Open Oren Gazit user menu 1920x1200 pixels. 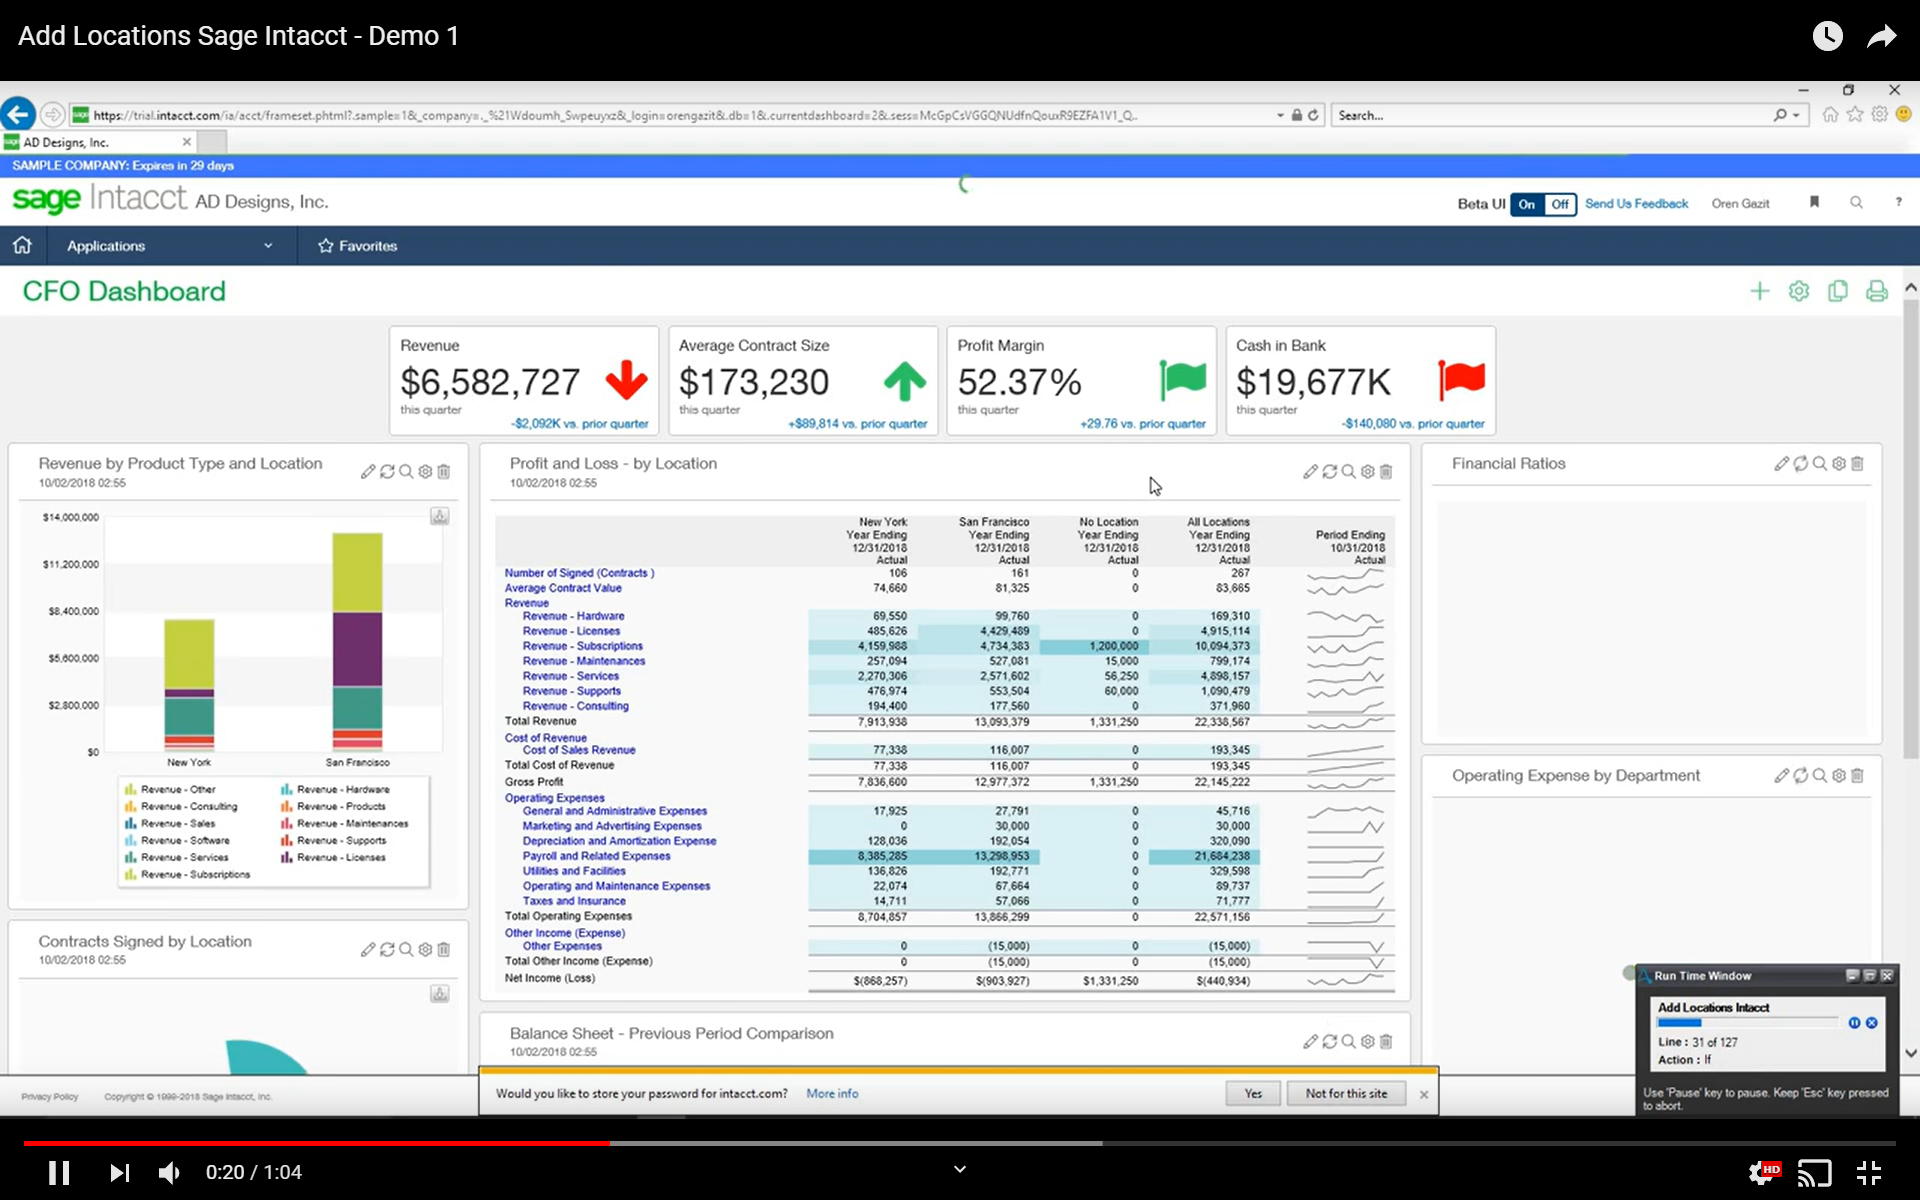click(1740, 204)
